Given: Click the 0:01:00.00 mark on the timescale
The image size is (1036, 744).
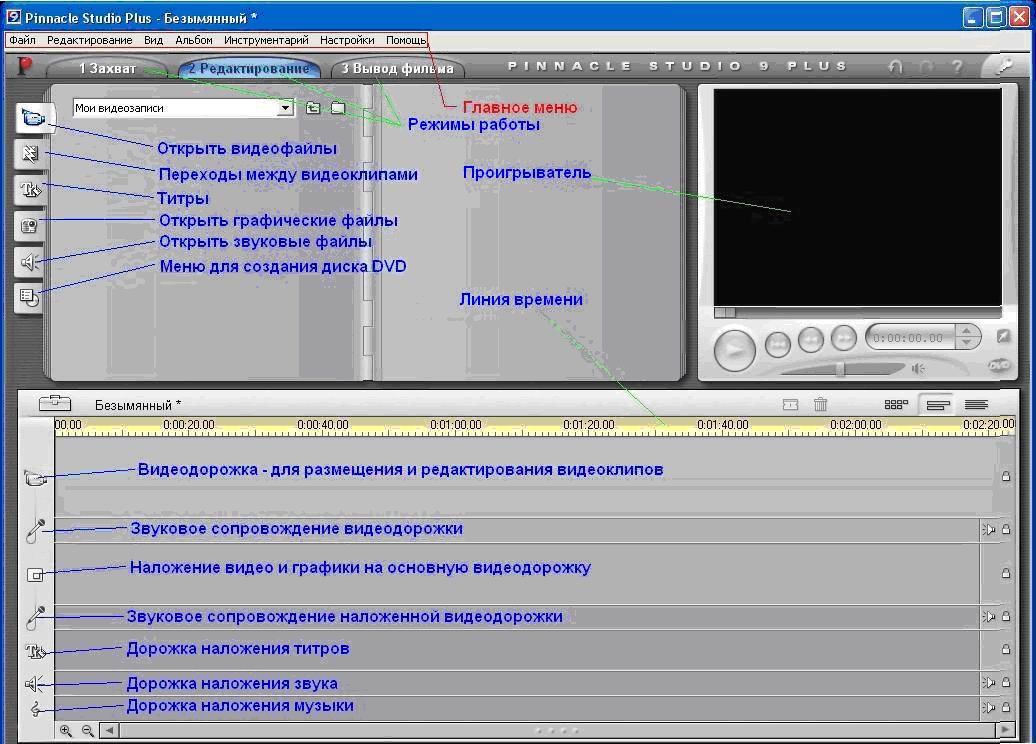Looking at the screenshot, I should [x=456, y=425].
